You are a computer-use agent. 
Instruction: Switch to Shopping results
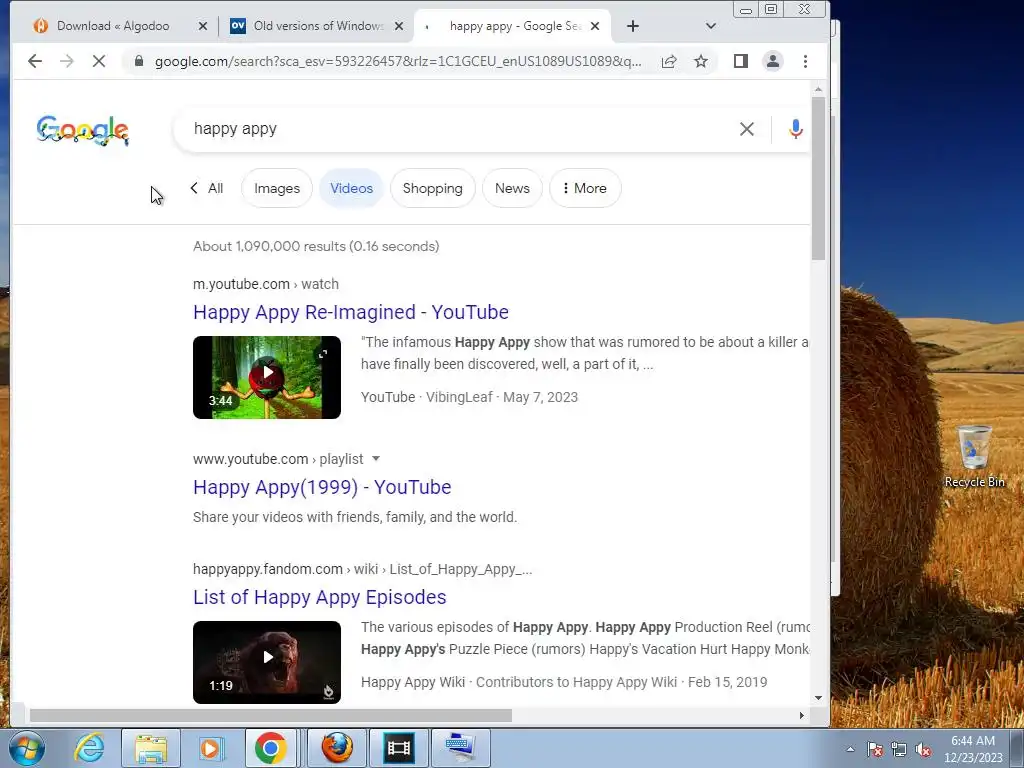[x=432, y=188]
